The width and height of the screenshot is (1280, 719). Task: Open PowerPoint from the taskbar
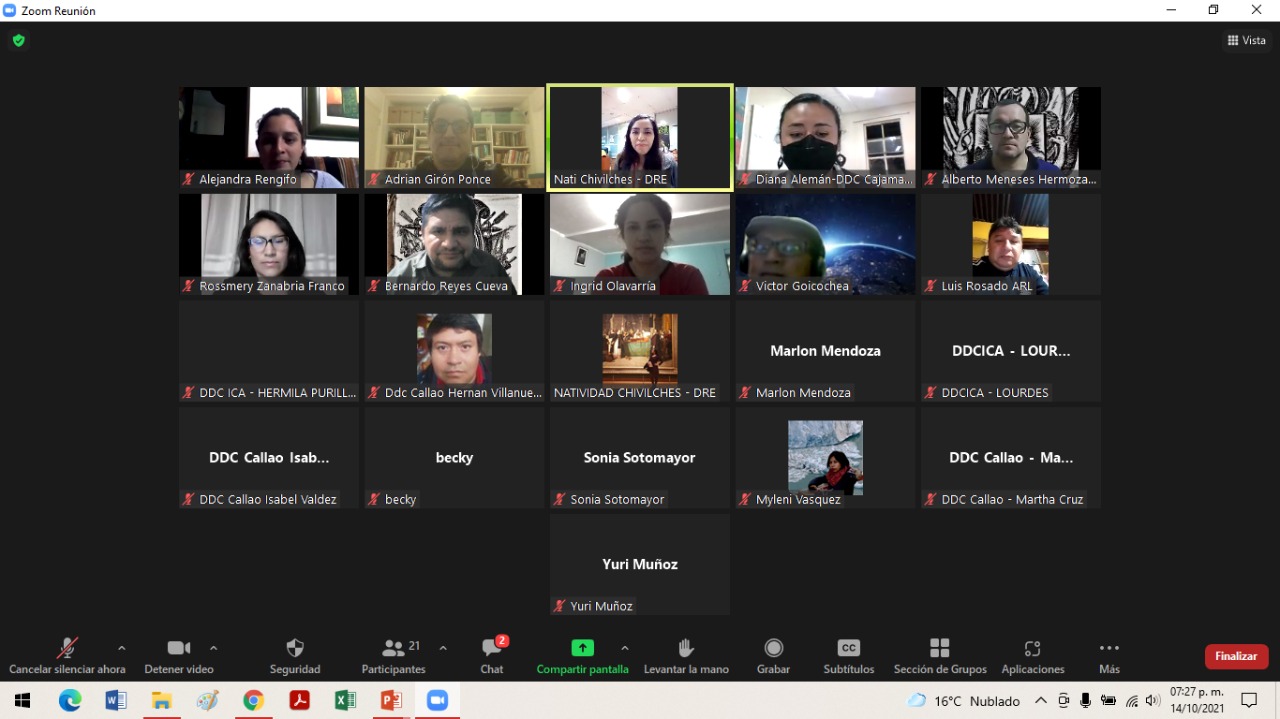(391, 701)
